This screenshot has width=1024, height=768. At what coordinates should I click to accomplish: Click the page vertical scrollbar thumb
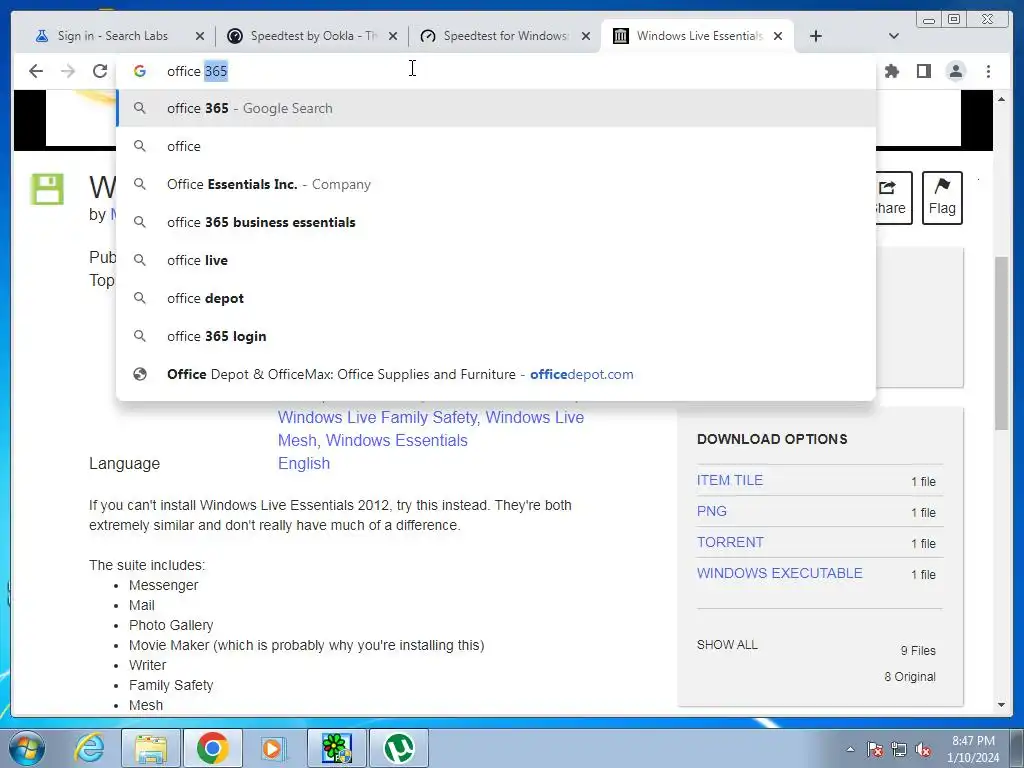(x=1001, y=343)
